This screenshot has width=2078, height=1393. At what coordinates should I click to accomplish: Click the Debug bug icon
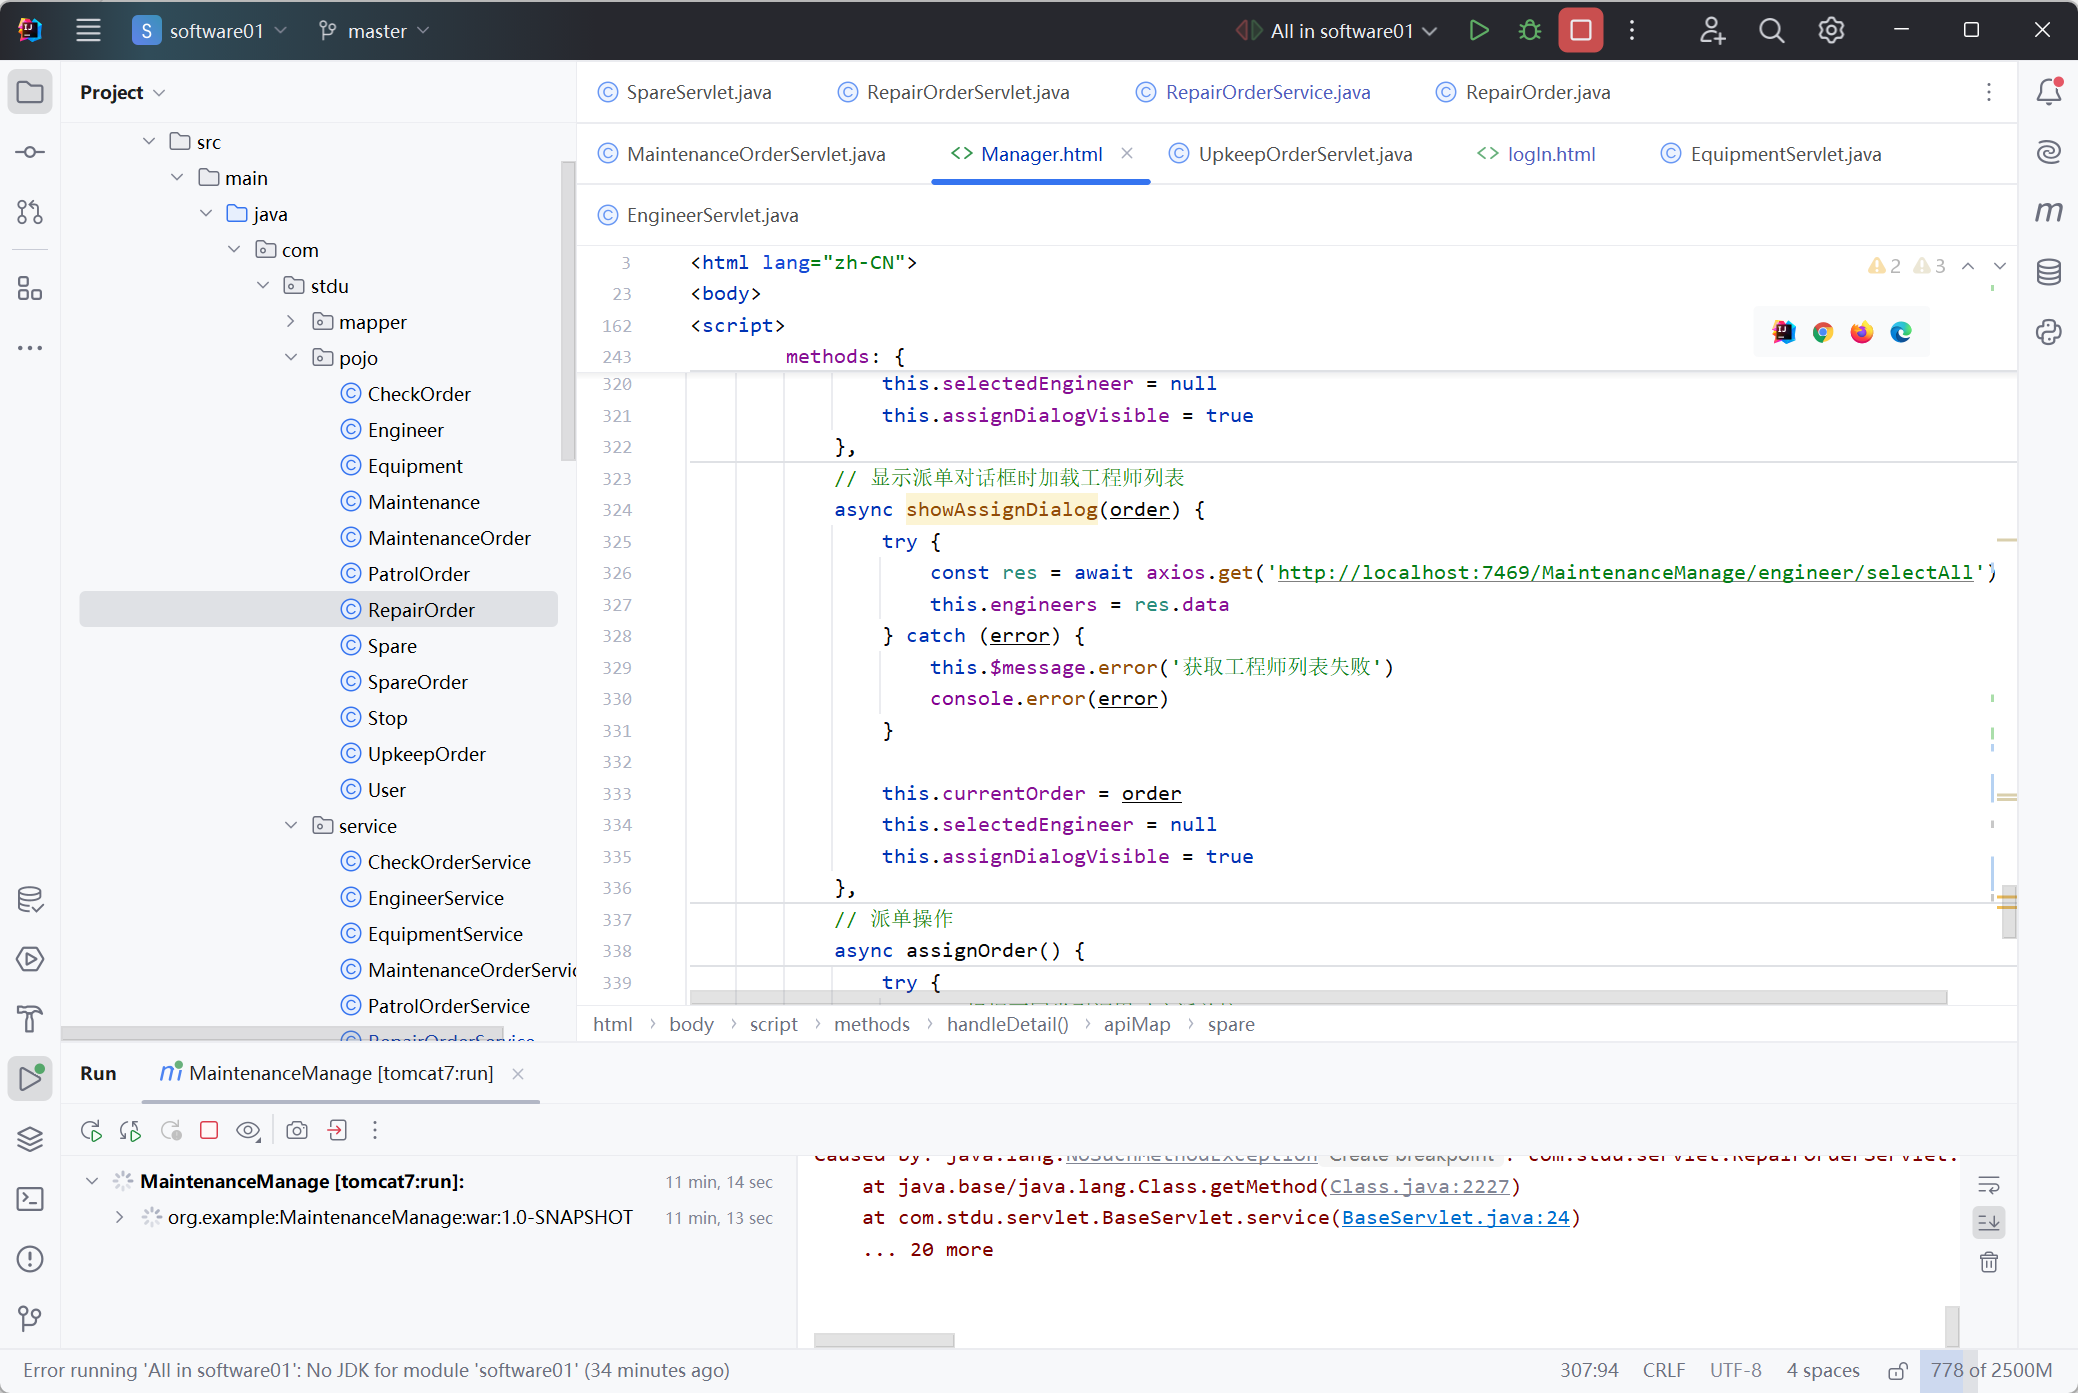[1529, 30]
